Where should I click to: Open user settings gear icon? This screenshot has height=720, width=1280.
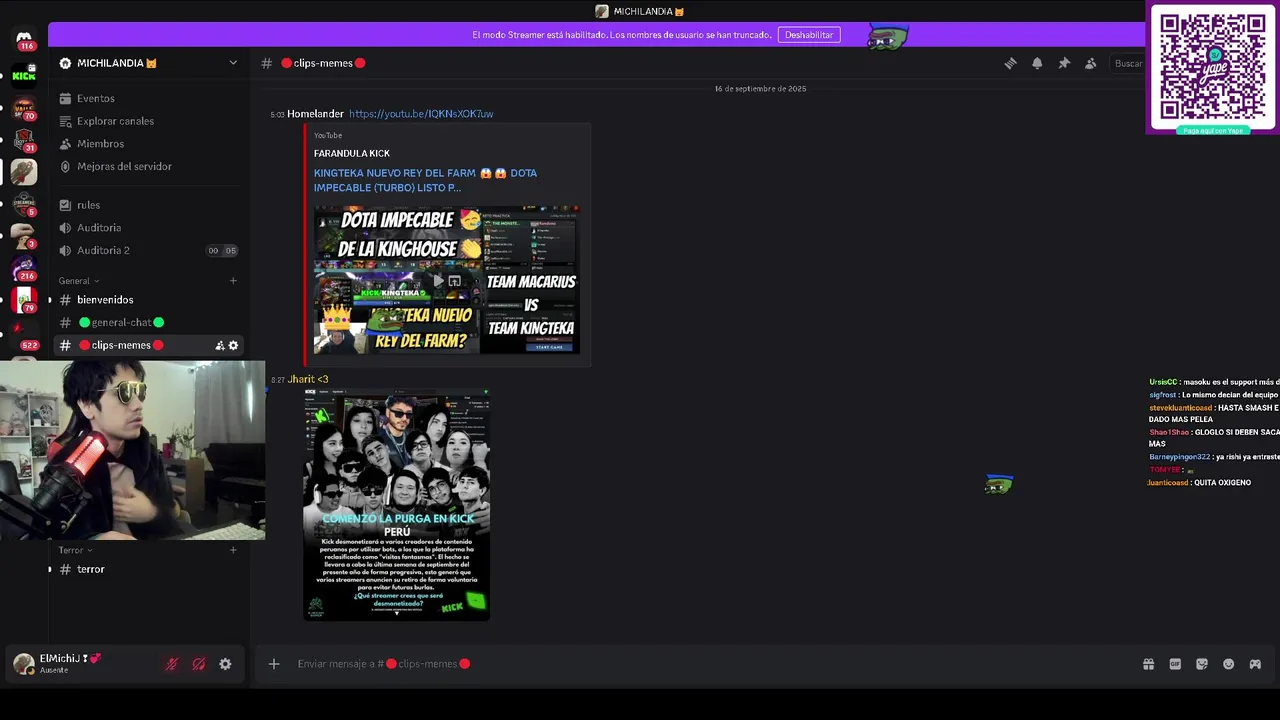pos(225,664)
